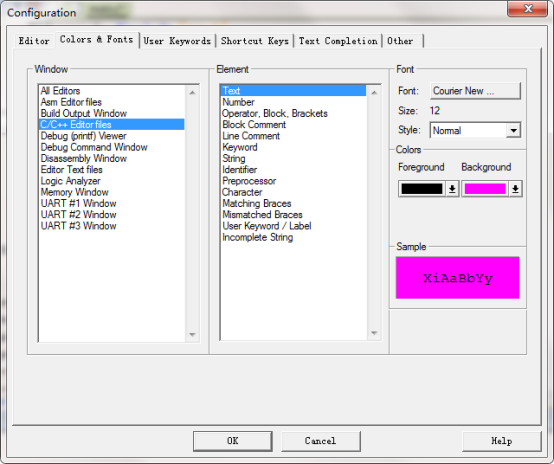Select Incomplete String element
Viewport: 554px width, 464px height.
click(294, 237)
